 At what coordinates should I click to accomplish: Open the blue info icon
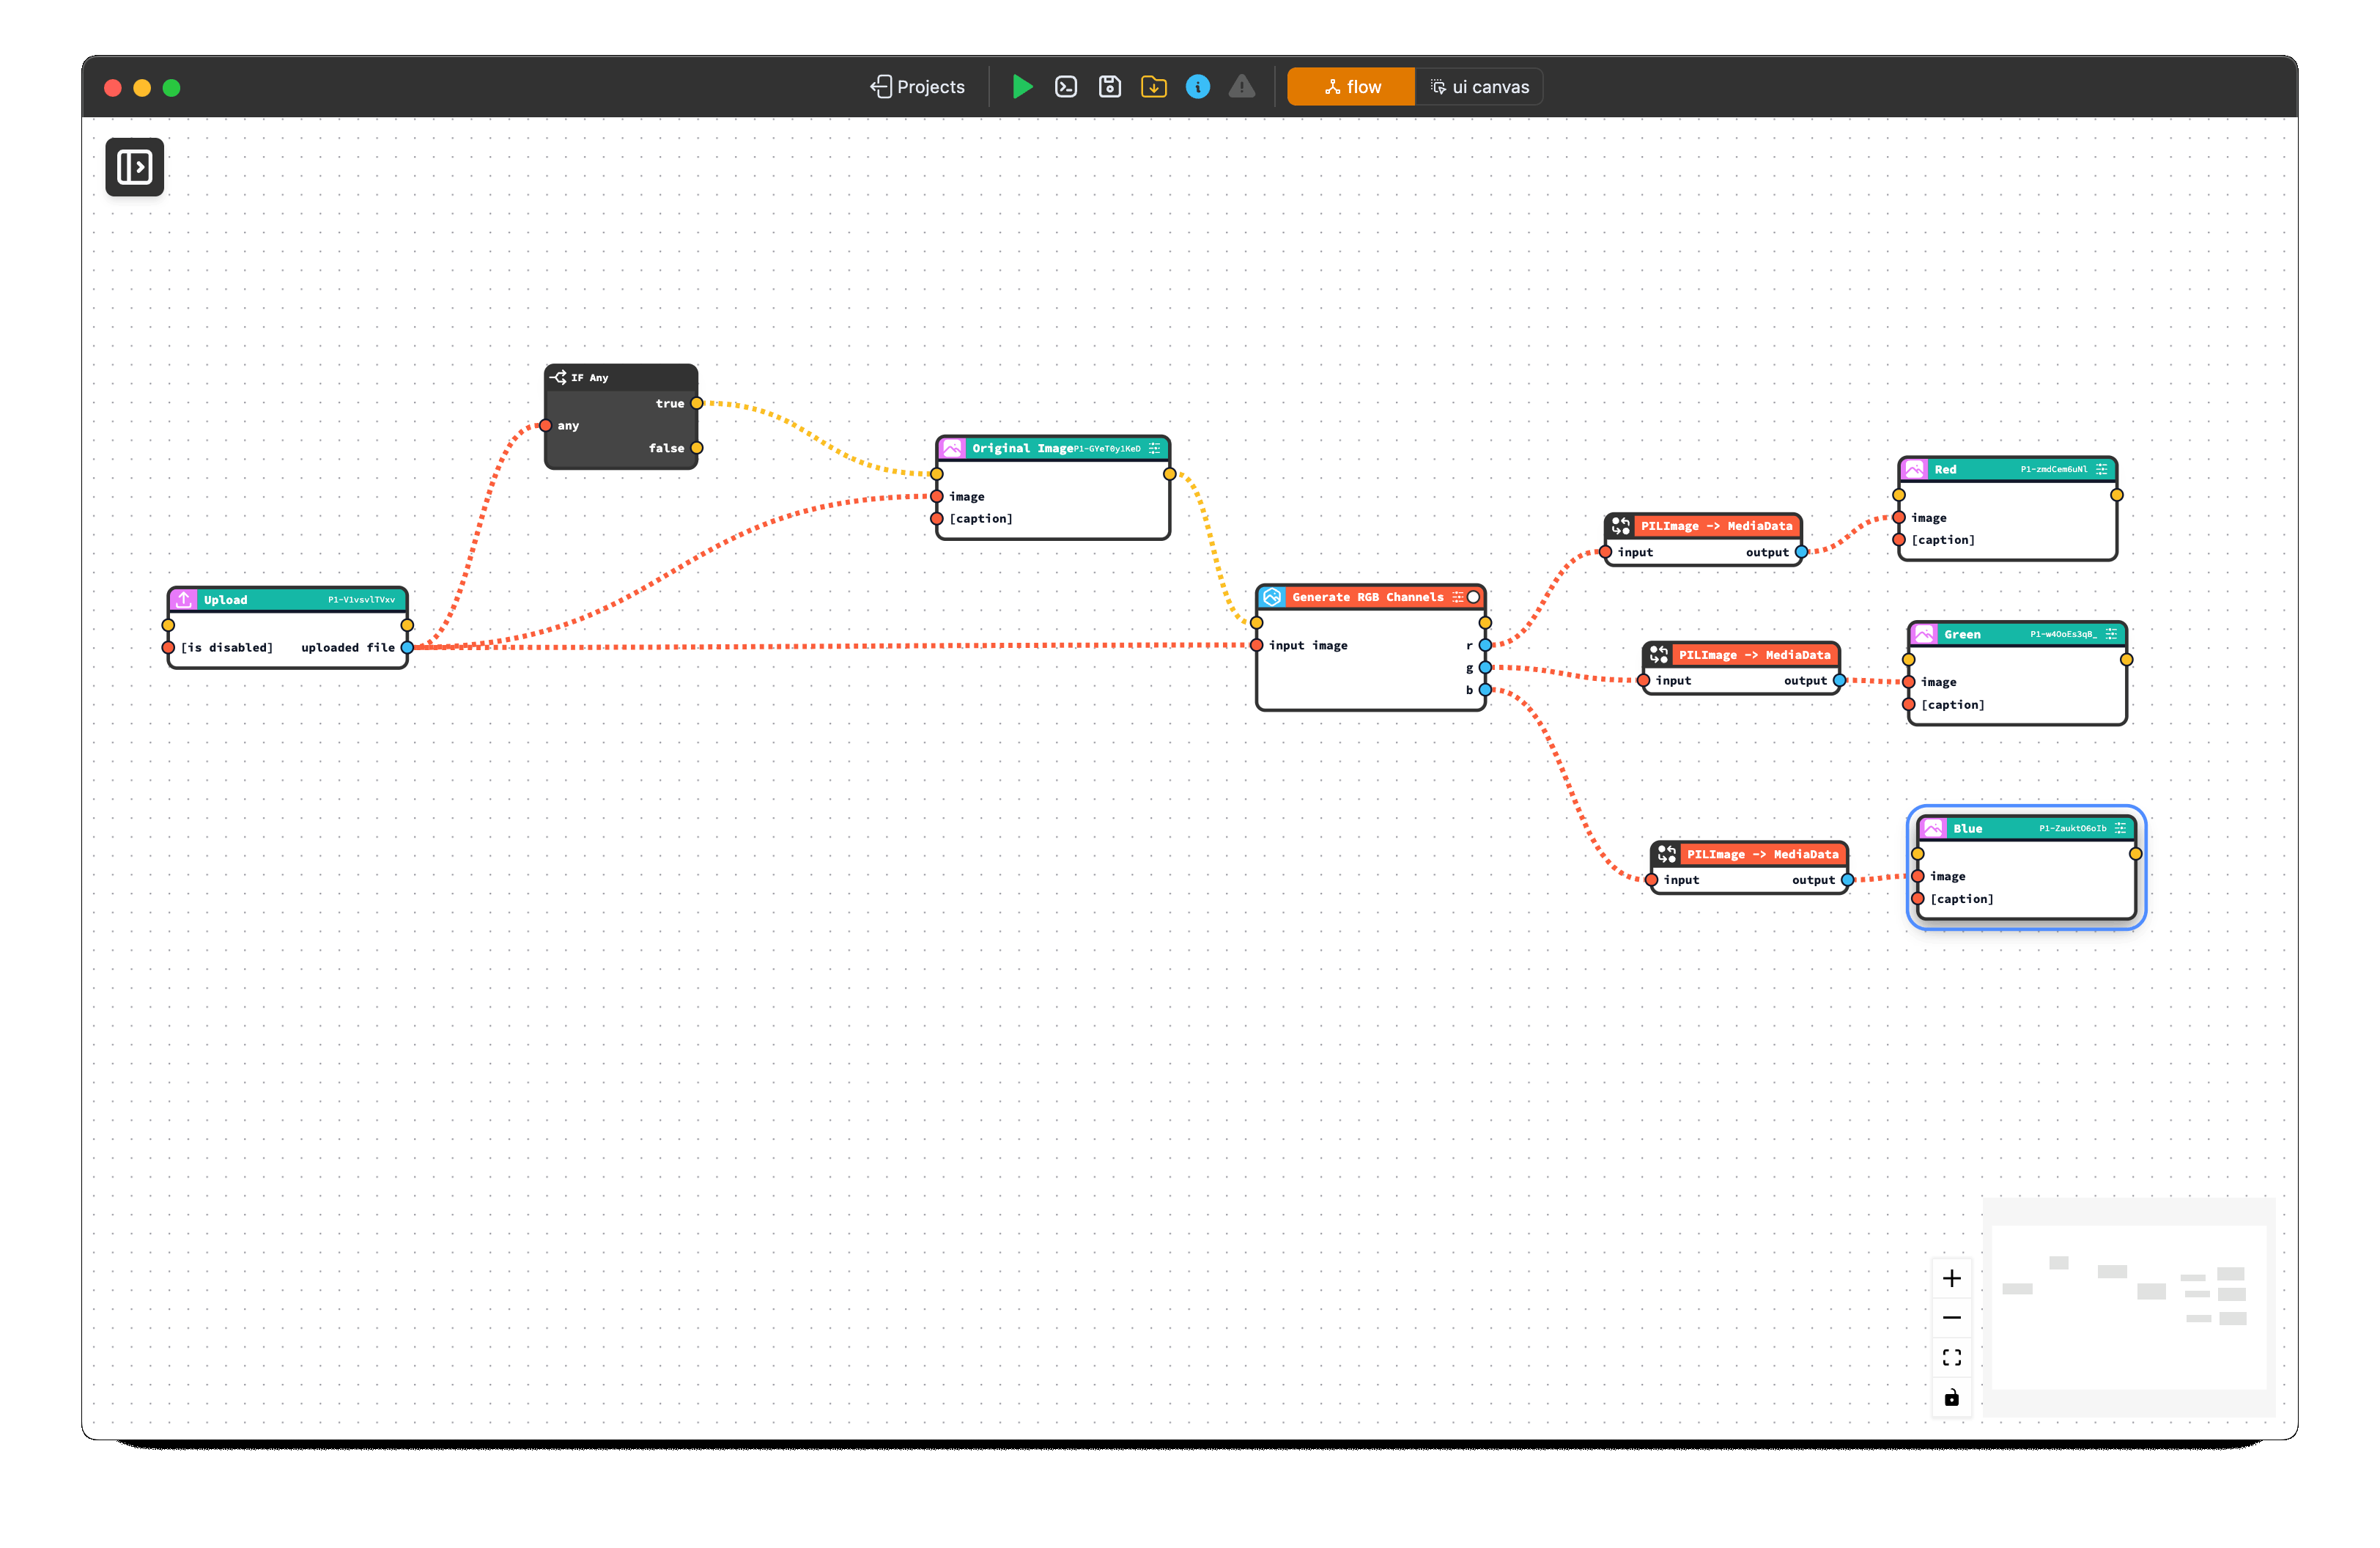tap(1198, 87)
